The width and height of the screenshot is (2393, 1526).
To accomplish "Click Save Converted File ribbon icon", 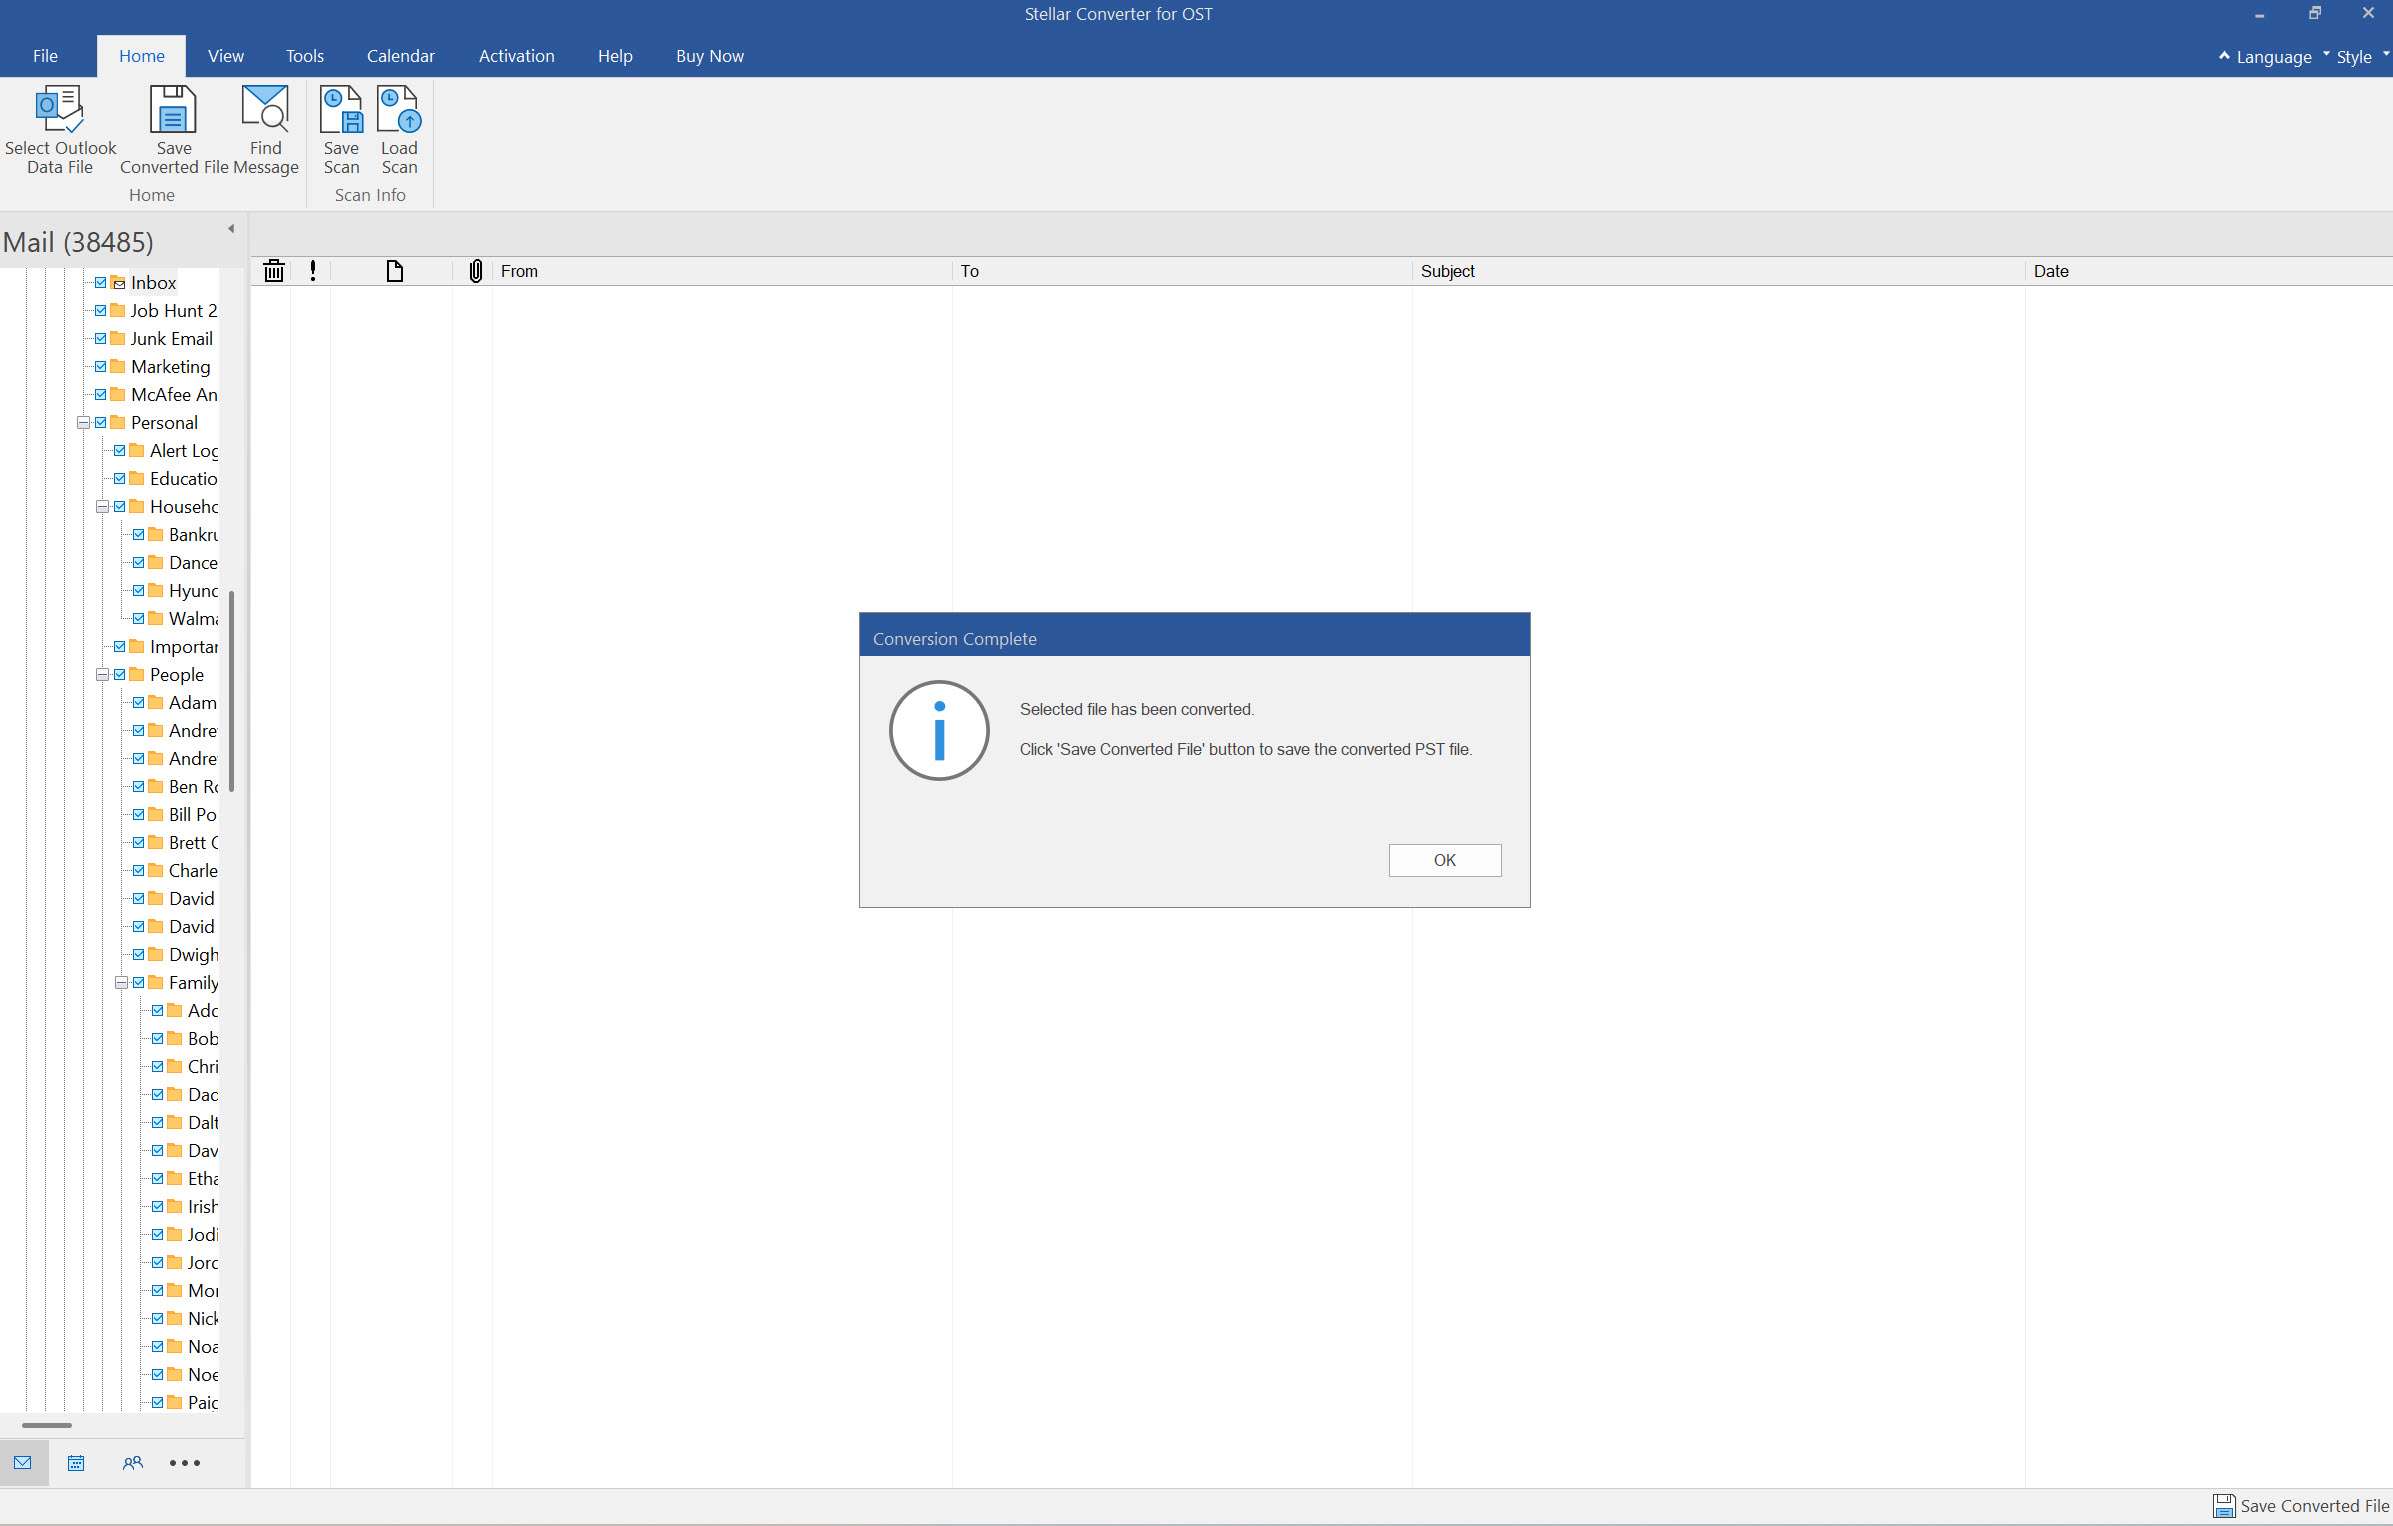I will click(173, 110).
